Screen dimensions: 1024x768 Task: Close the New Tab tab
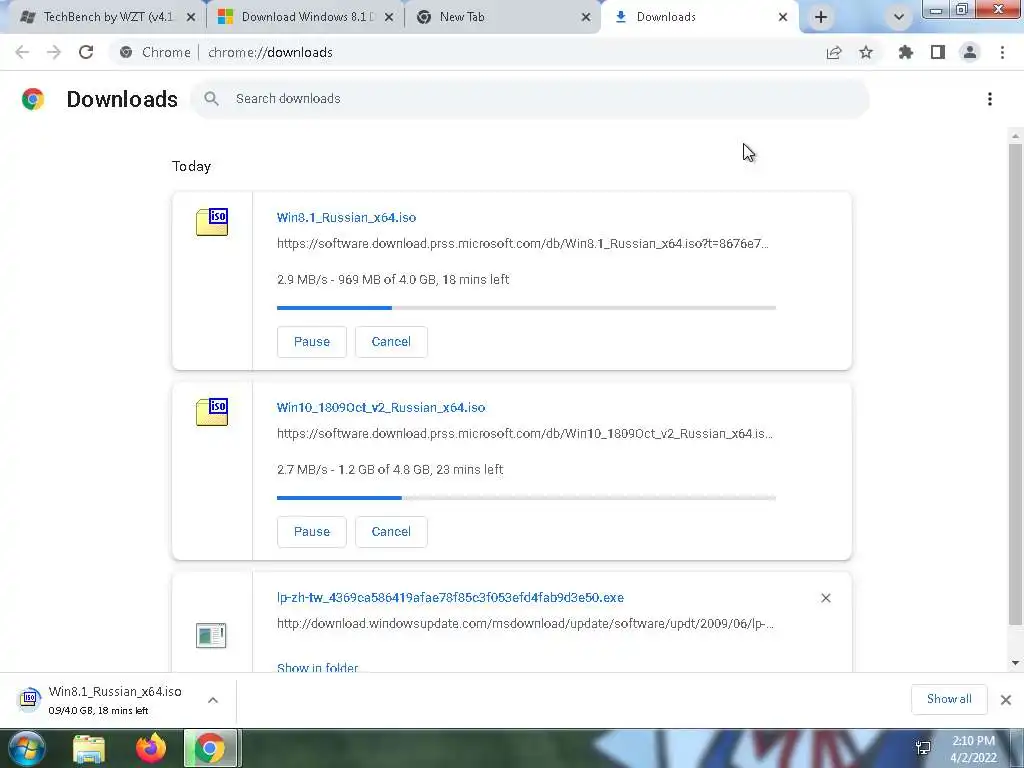[586, 17]
